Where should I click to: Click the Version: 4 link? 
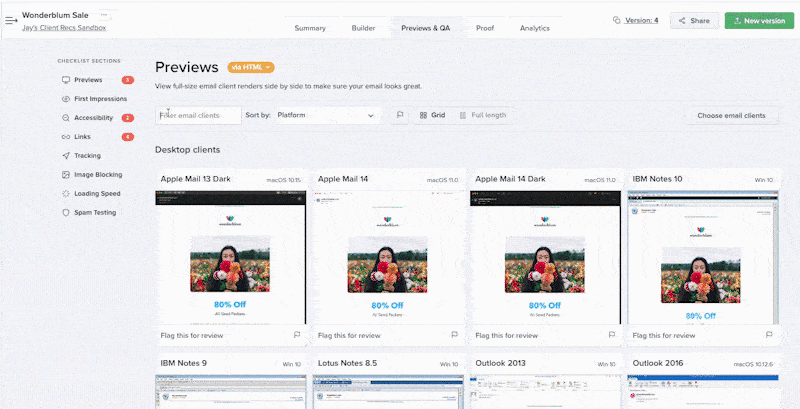[641, 20]
